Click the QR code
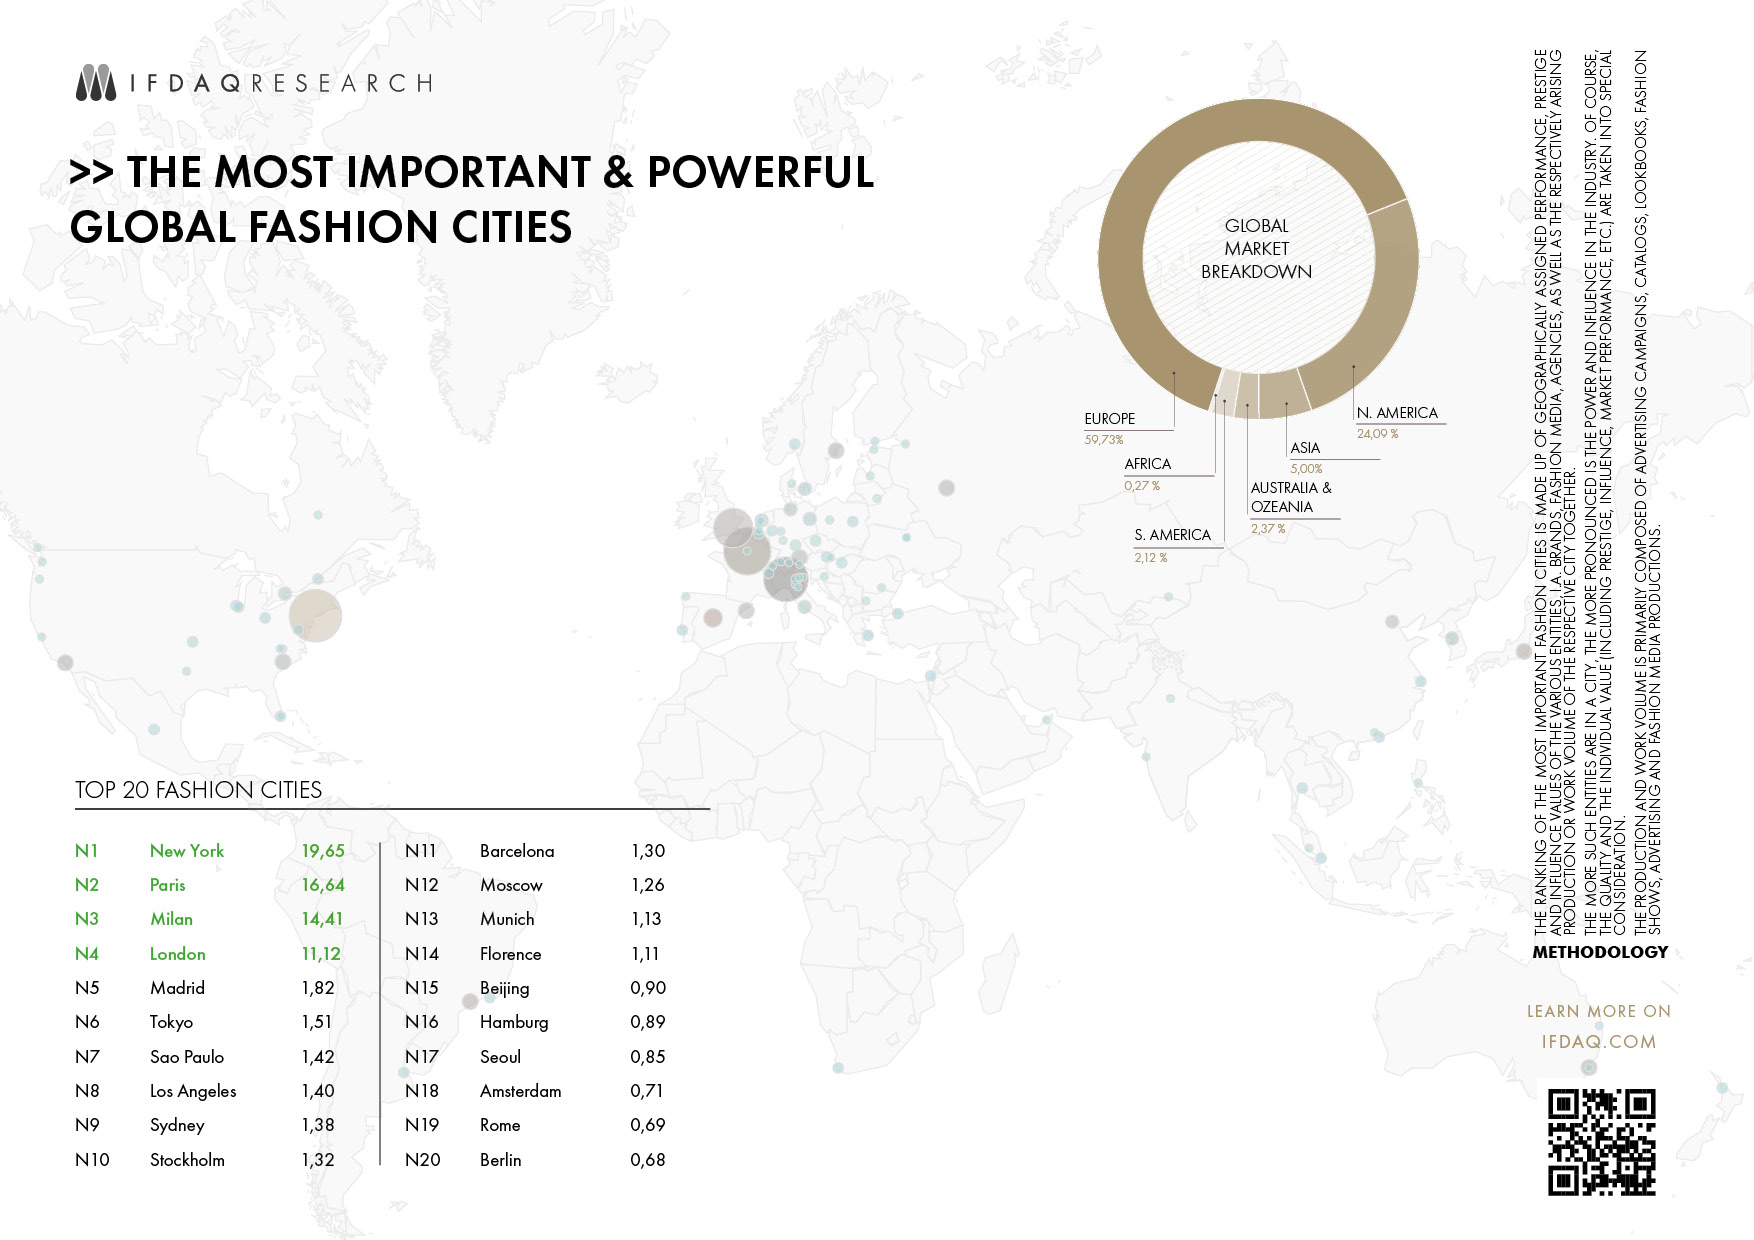Image resolution: width=1754 pixels, height=1240 pixels. [x=1602, y=1142]
